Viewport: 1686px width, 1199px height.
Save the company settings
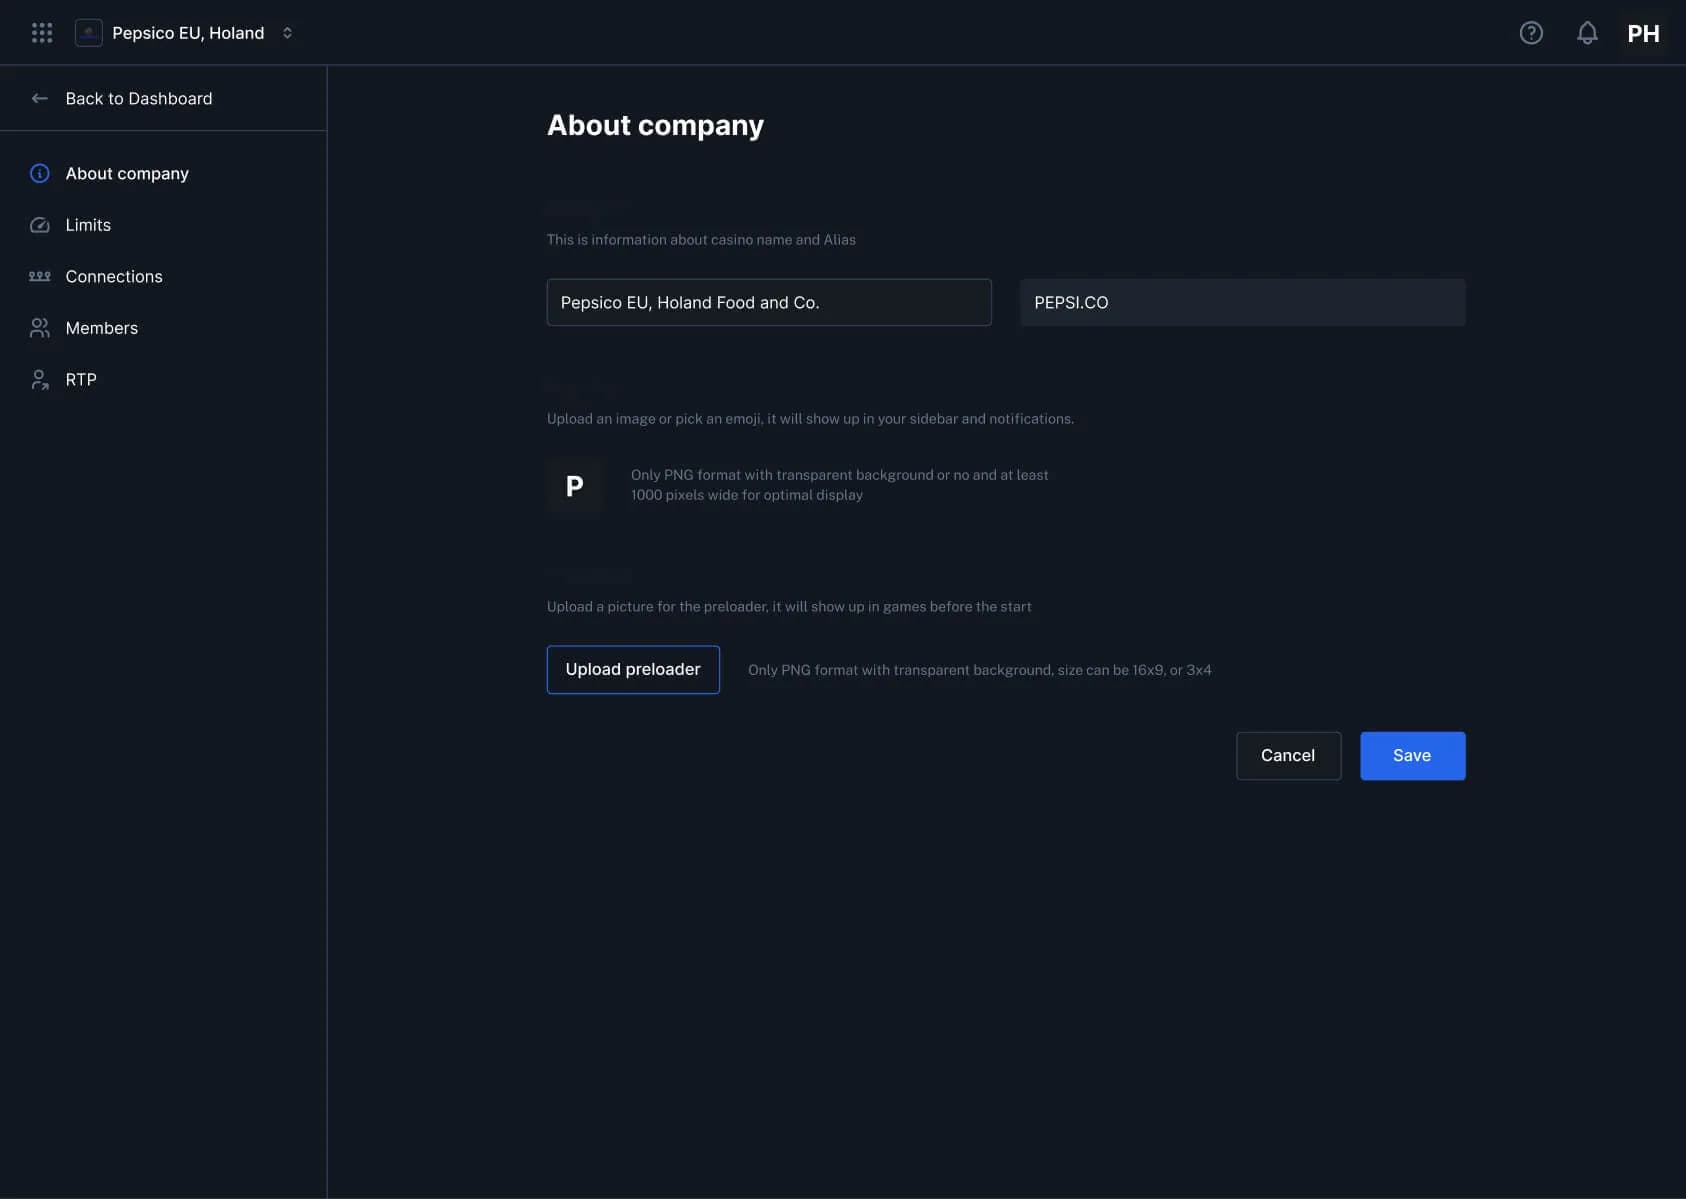click(x=1411, y=756)
